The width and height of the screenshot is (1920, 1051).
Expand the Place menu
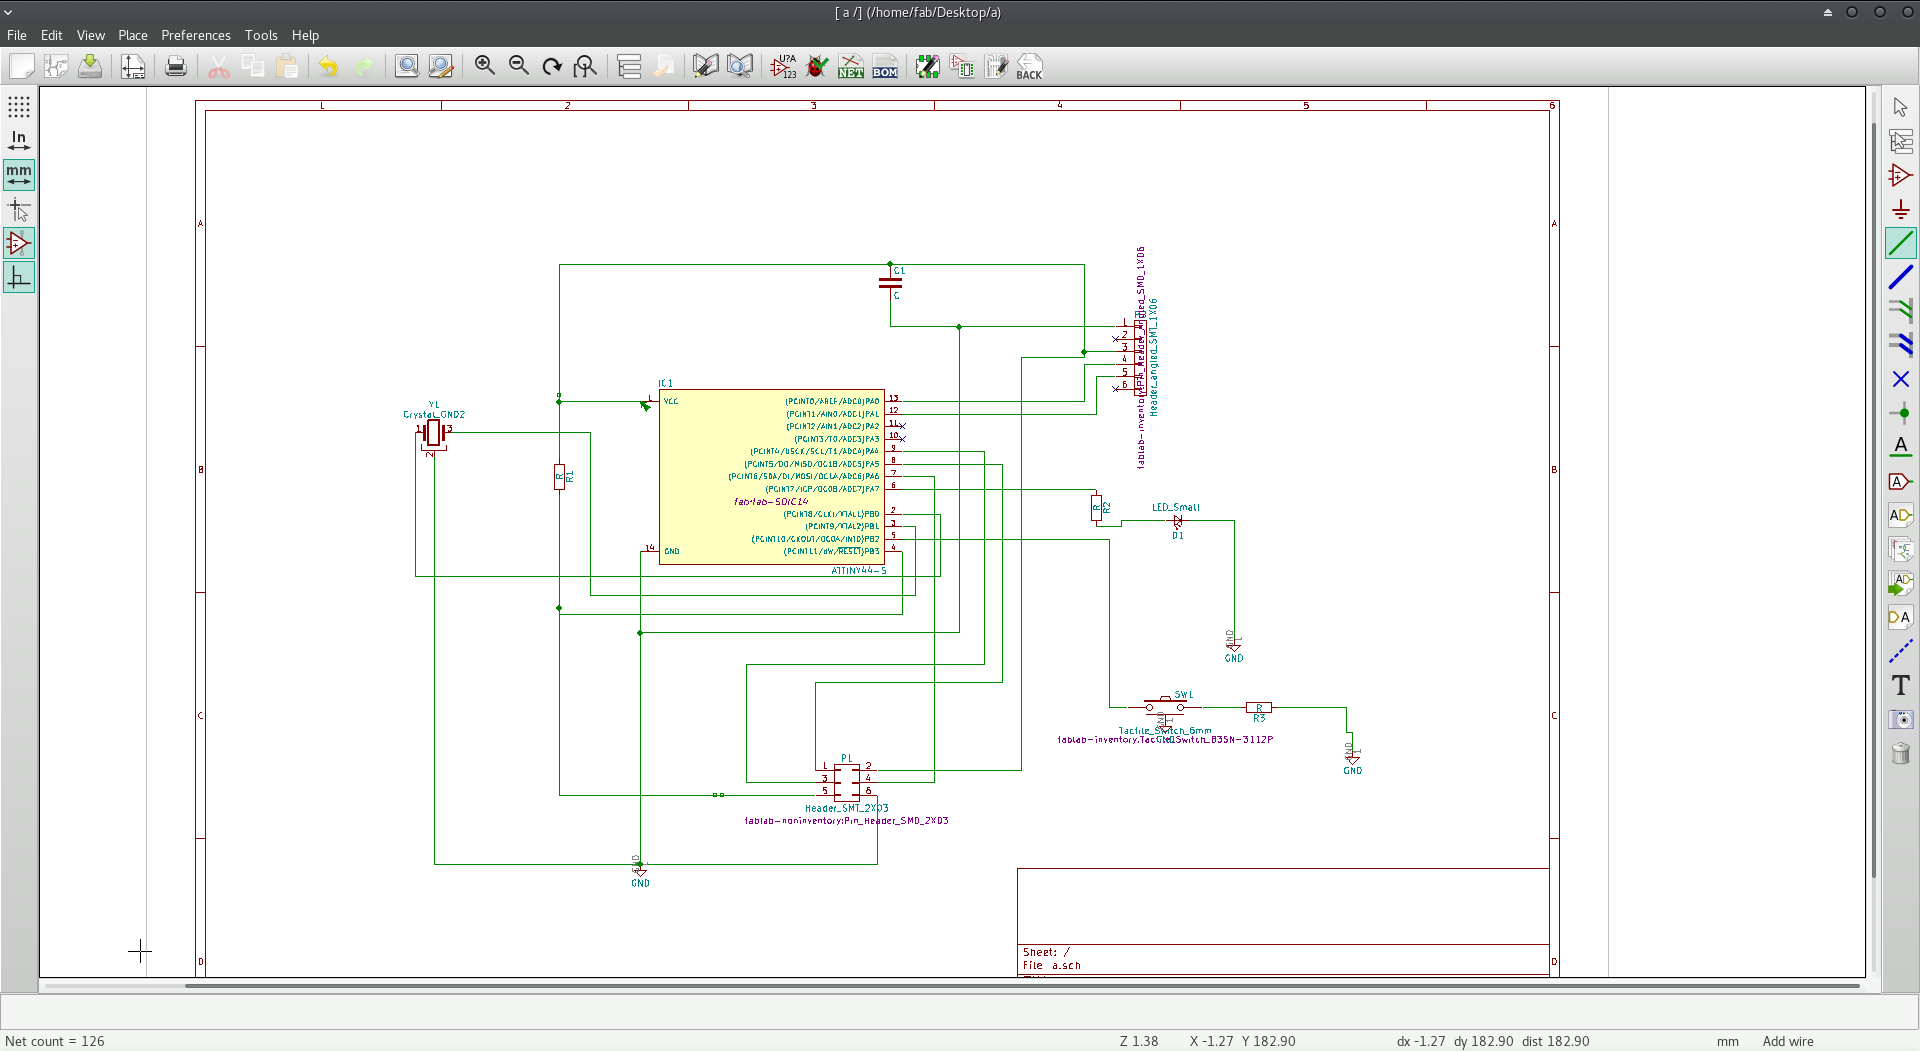click(132, 35)
